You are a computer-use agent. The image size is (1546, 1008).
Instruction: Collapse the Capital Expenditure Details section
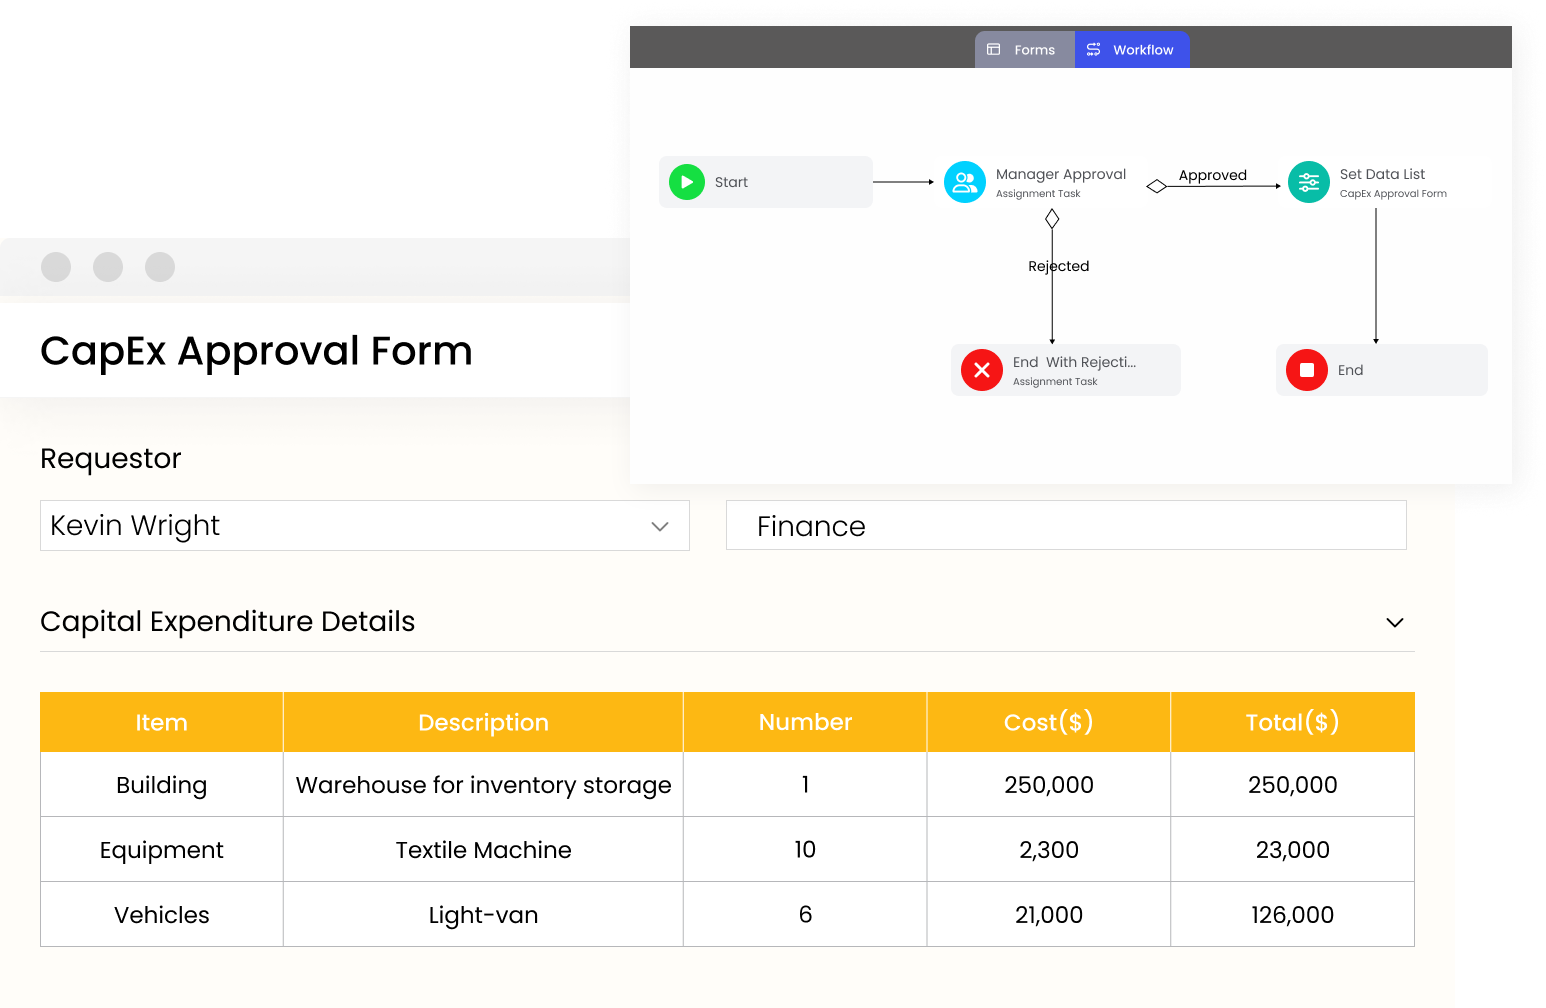(x=1395, y=622)
